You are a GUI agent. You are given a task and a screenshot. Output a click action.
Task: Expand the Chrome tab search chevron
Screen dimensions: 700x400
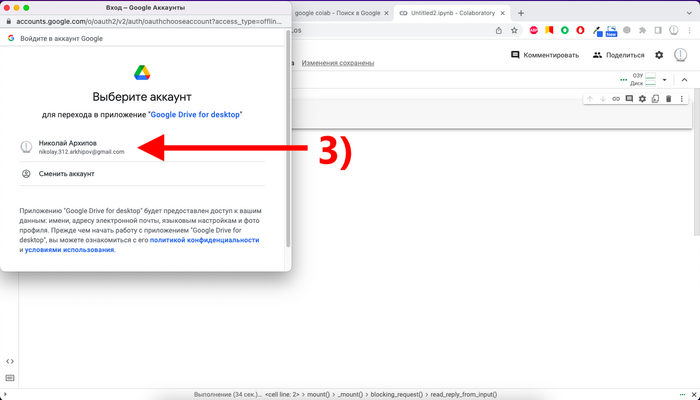[689, 13]
